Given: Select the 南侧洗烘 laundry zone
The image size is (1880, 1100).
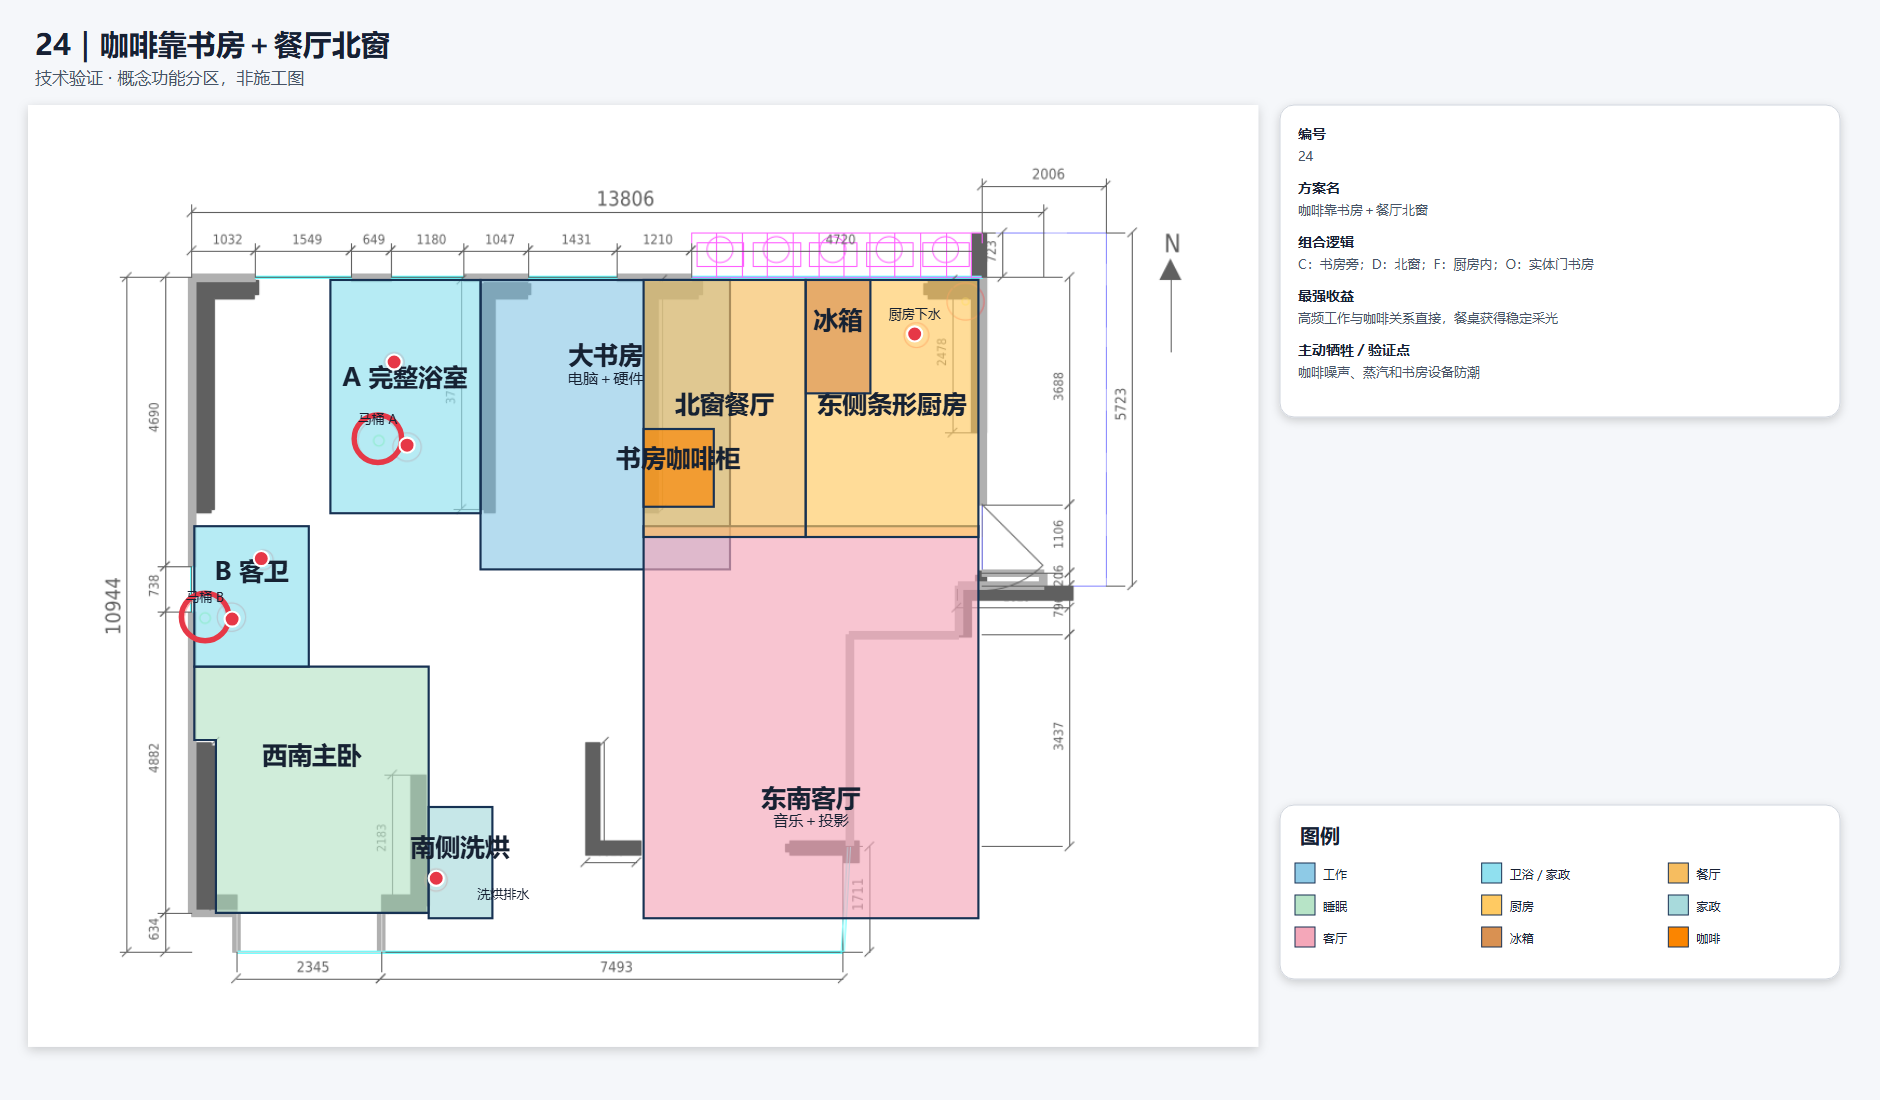Looking at the screenshot, I should click(461, 862).
